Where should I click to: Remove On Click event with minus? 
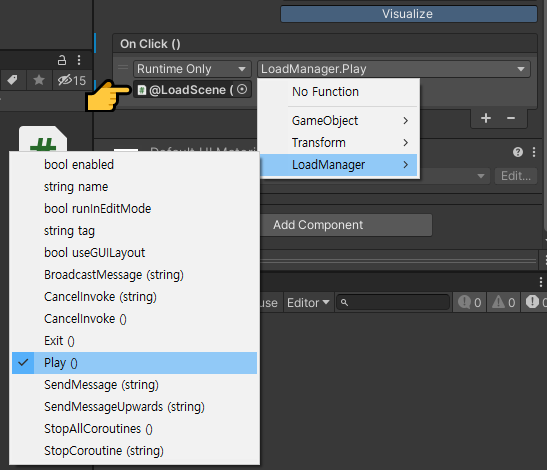tap(511, 118)
